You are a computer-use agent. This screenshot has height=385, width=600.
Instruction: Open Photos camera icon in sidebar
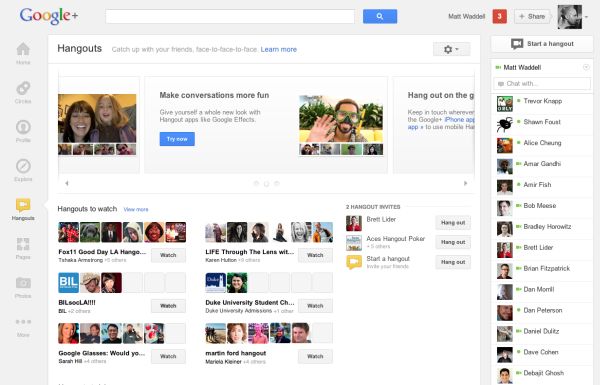pos(23,283)
